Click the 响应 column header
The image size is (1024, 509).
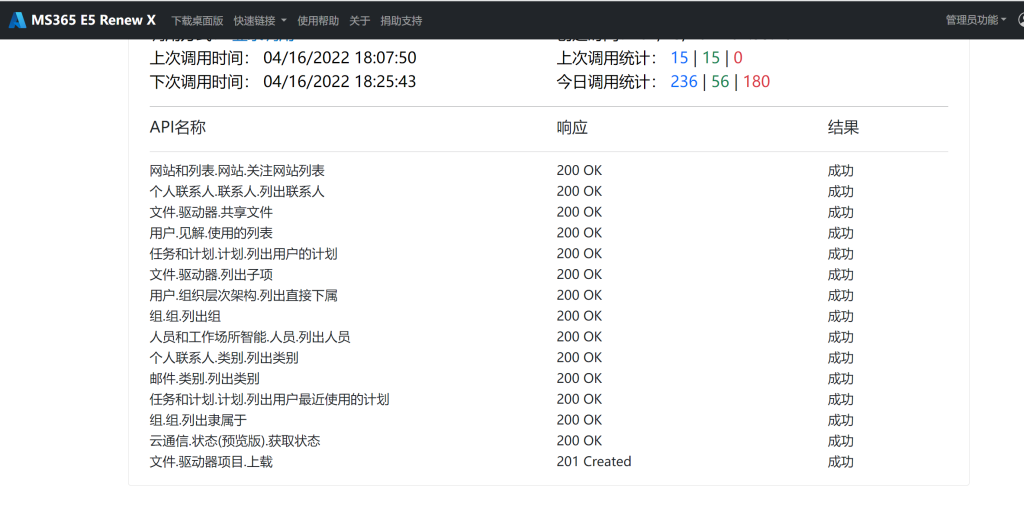pyautogui.click(x=572, y=127)
